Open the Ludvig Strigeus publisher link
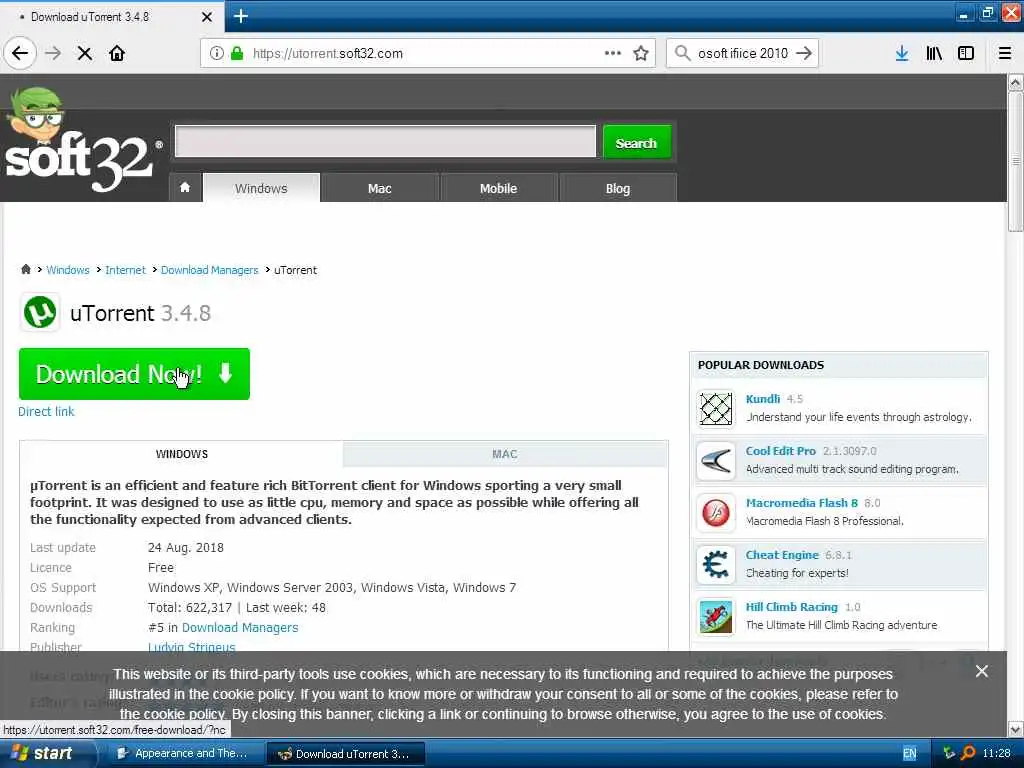 coord(191,647)
